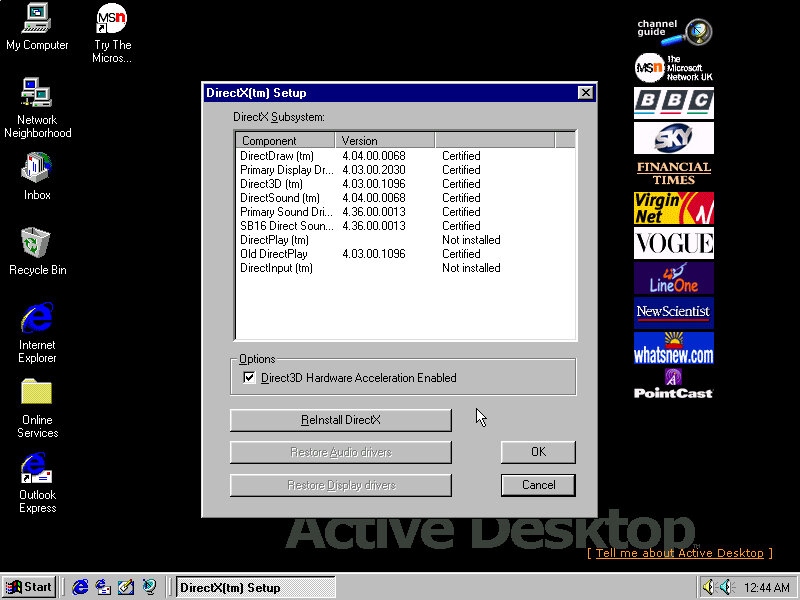Click the Component column header
The image size is (800, 600).
[x=285, y=141]
